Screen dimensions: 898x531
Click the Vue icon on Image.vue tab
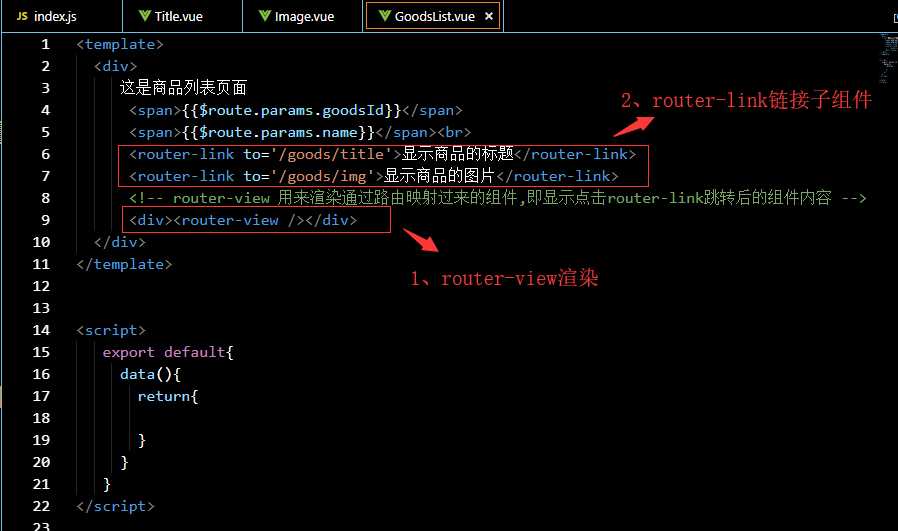tap(265, 16)
